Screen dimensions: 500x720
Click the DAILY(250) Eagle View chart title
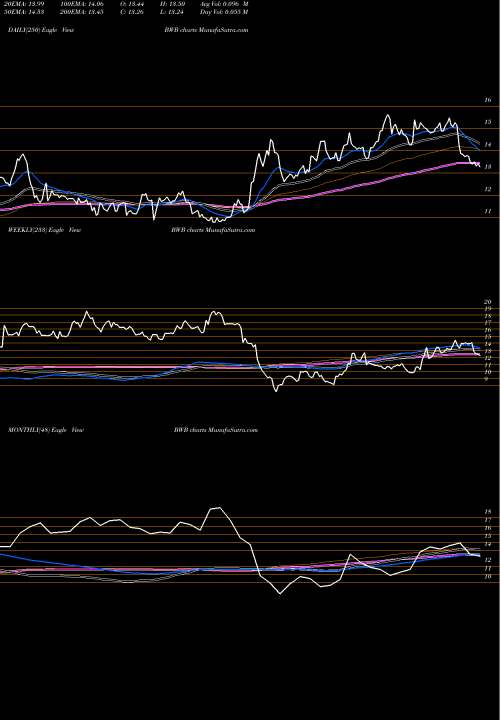(x=41, y=30)
